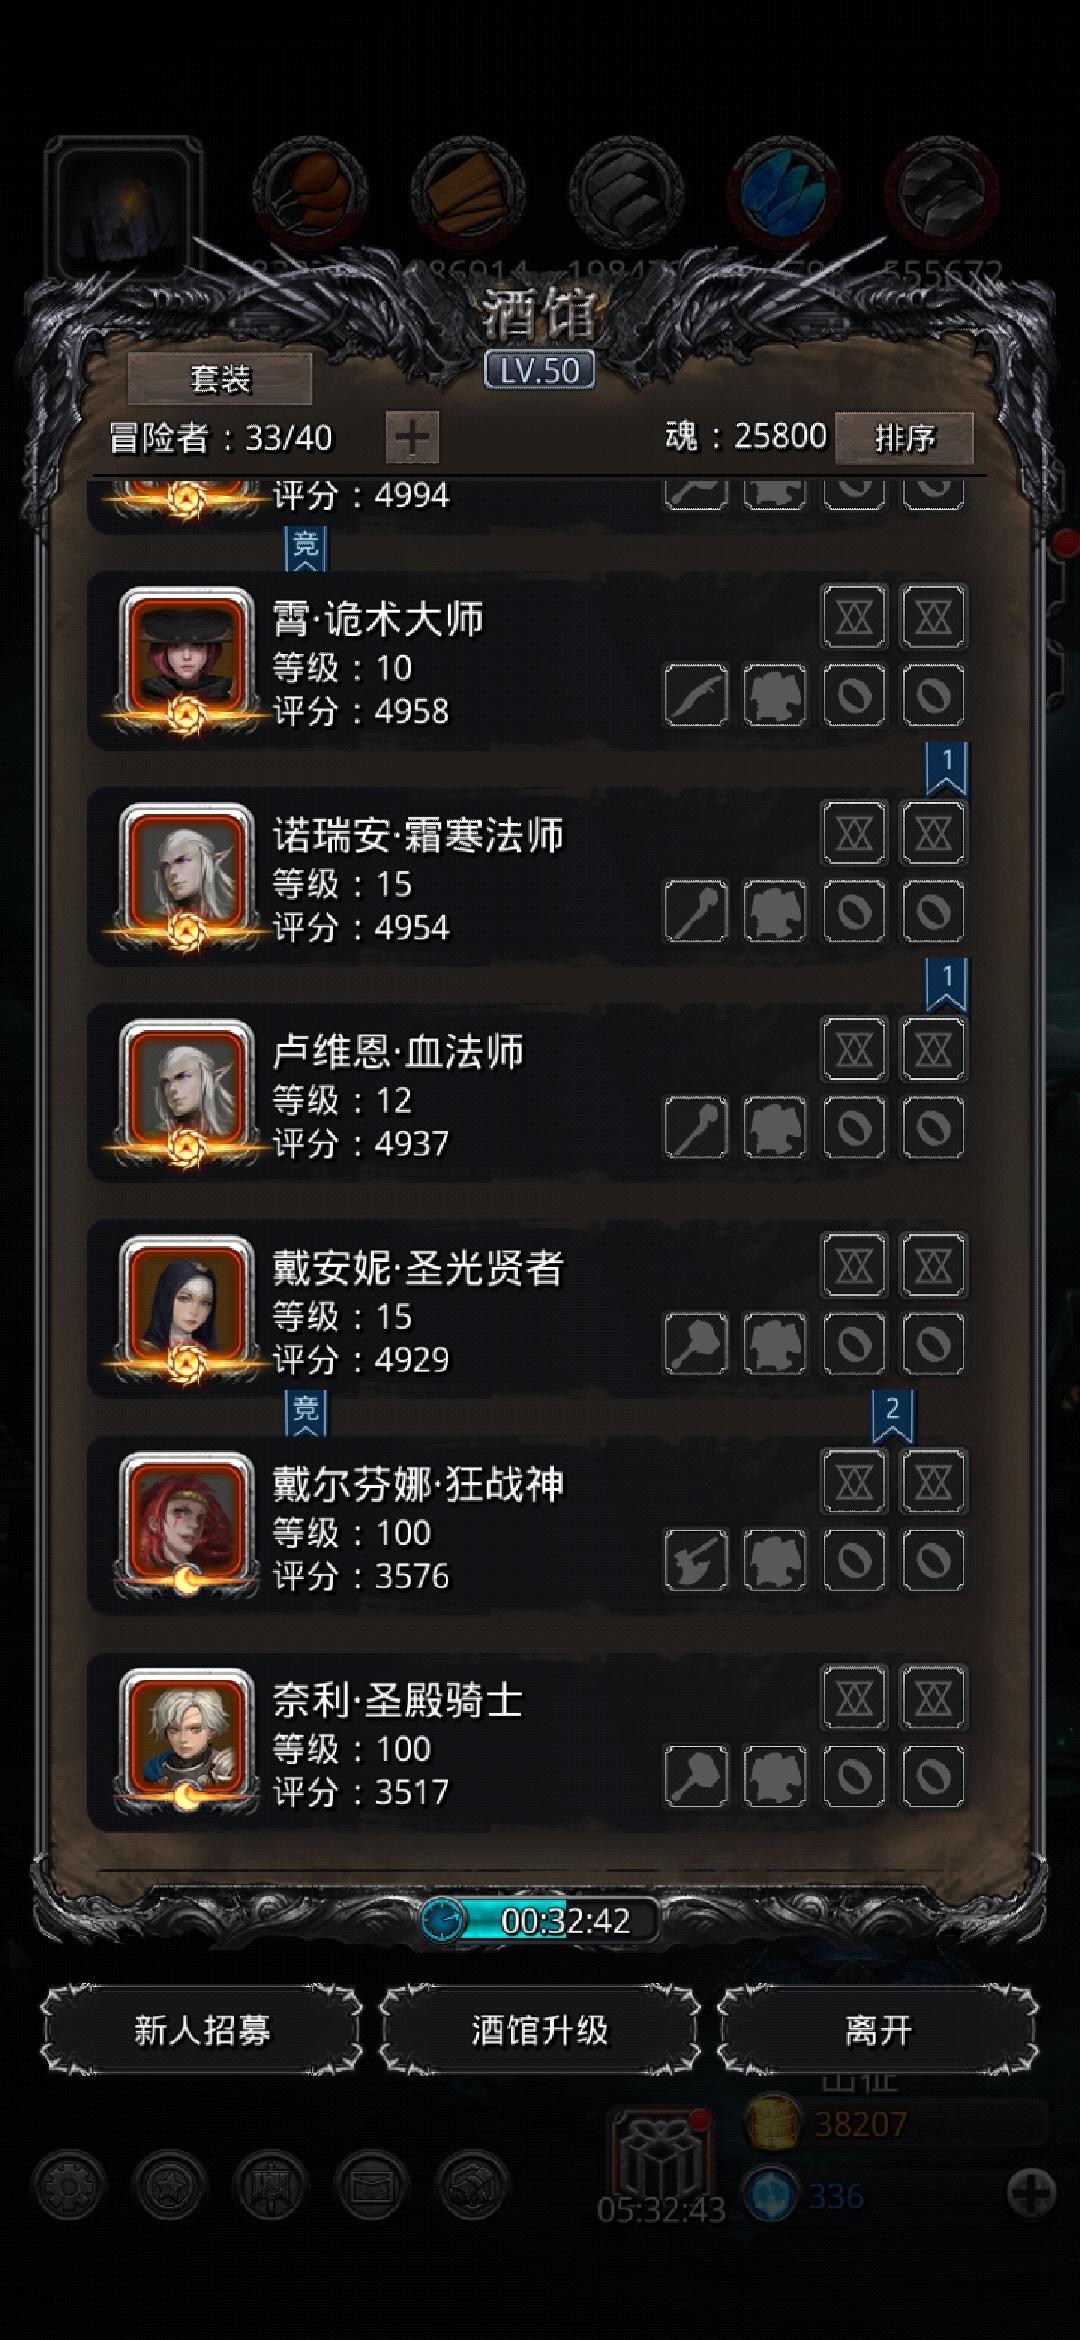This screenshot has height=2340, width=1080.
Task: Open axe weapon slot of 戴尔芬娜·狂战神
Action: coord(696,1560)
